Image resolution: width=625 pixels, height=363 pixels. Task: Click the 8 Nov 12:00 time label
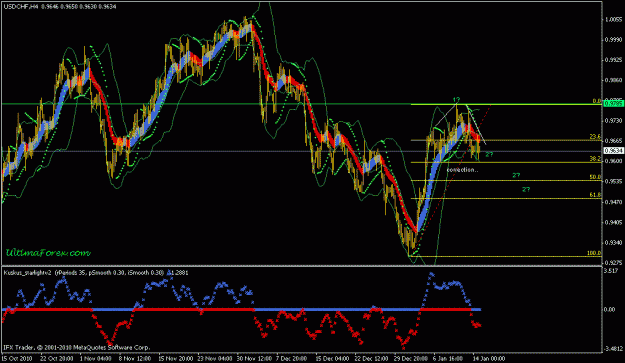[x=135, y=358]
